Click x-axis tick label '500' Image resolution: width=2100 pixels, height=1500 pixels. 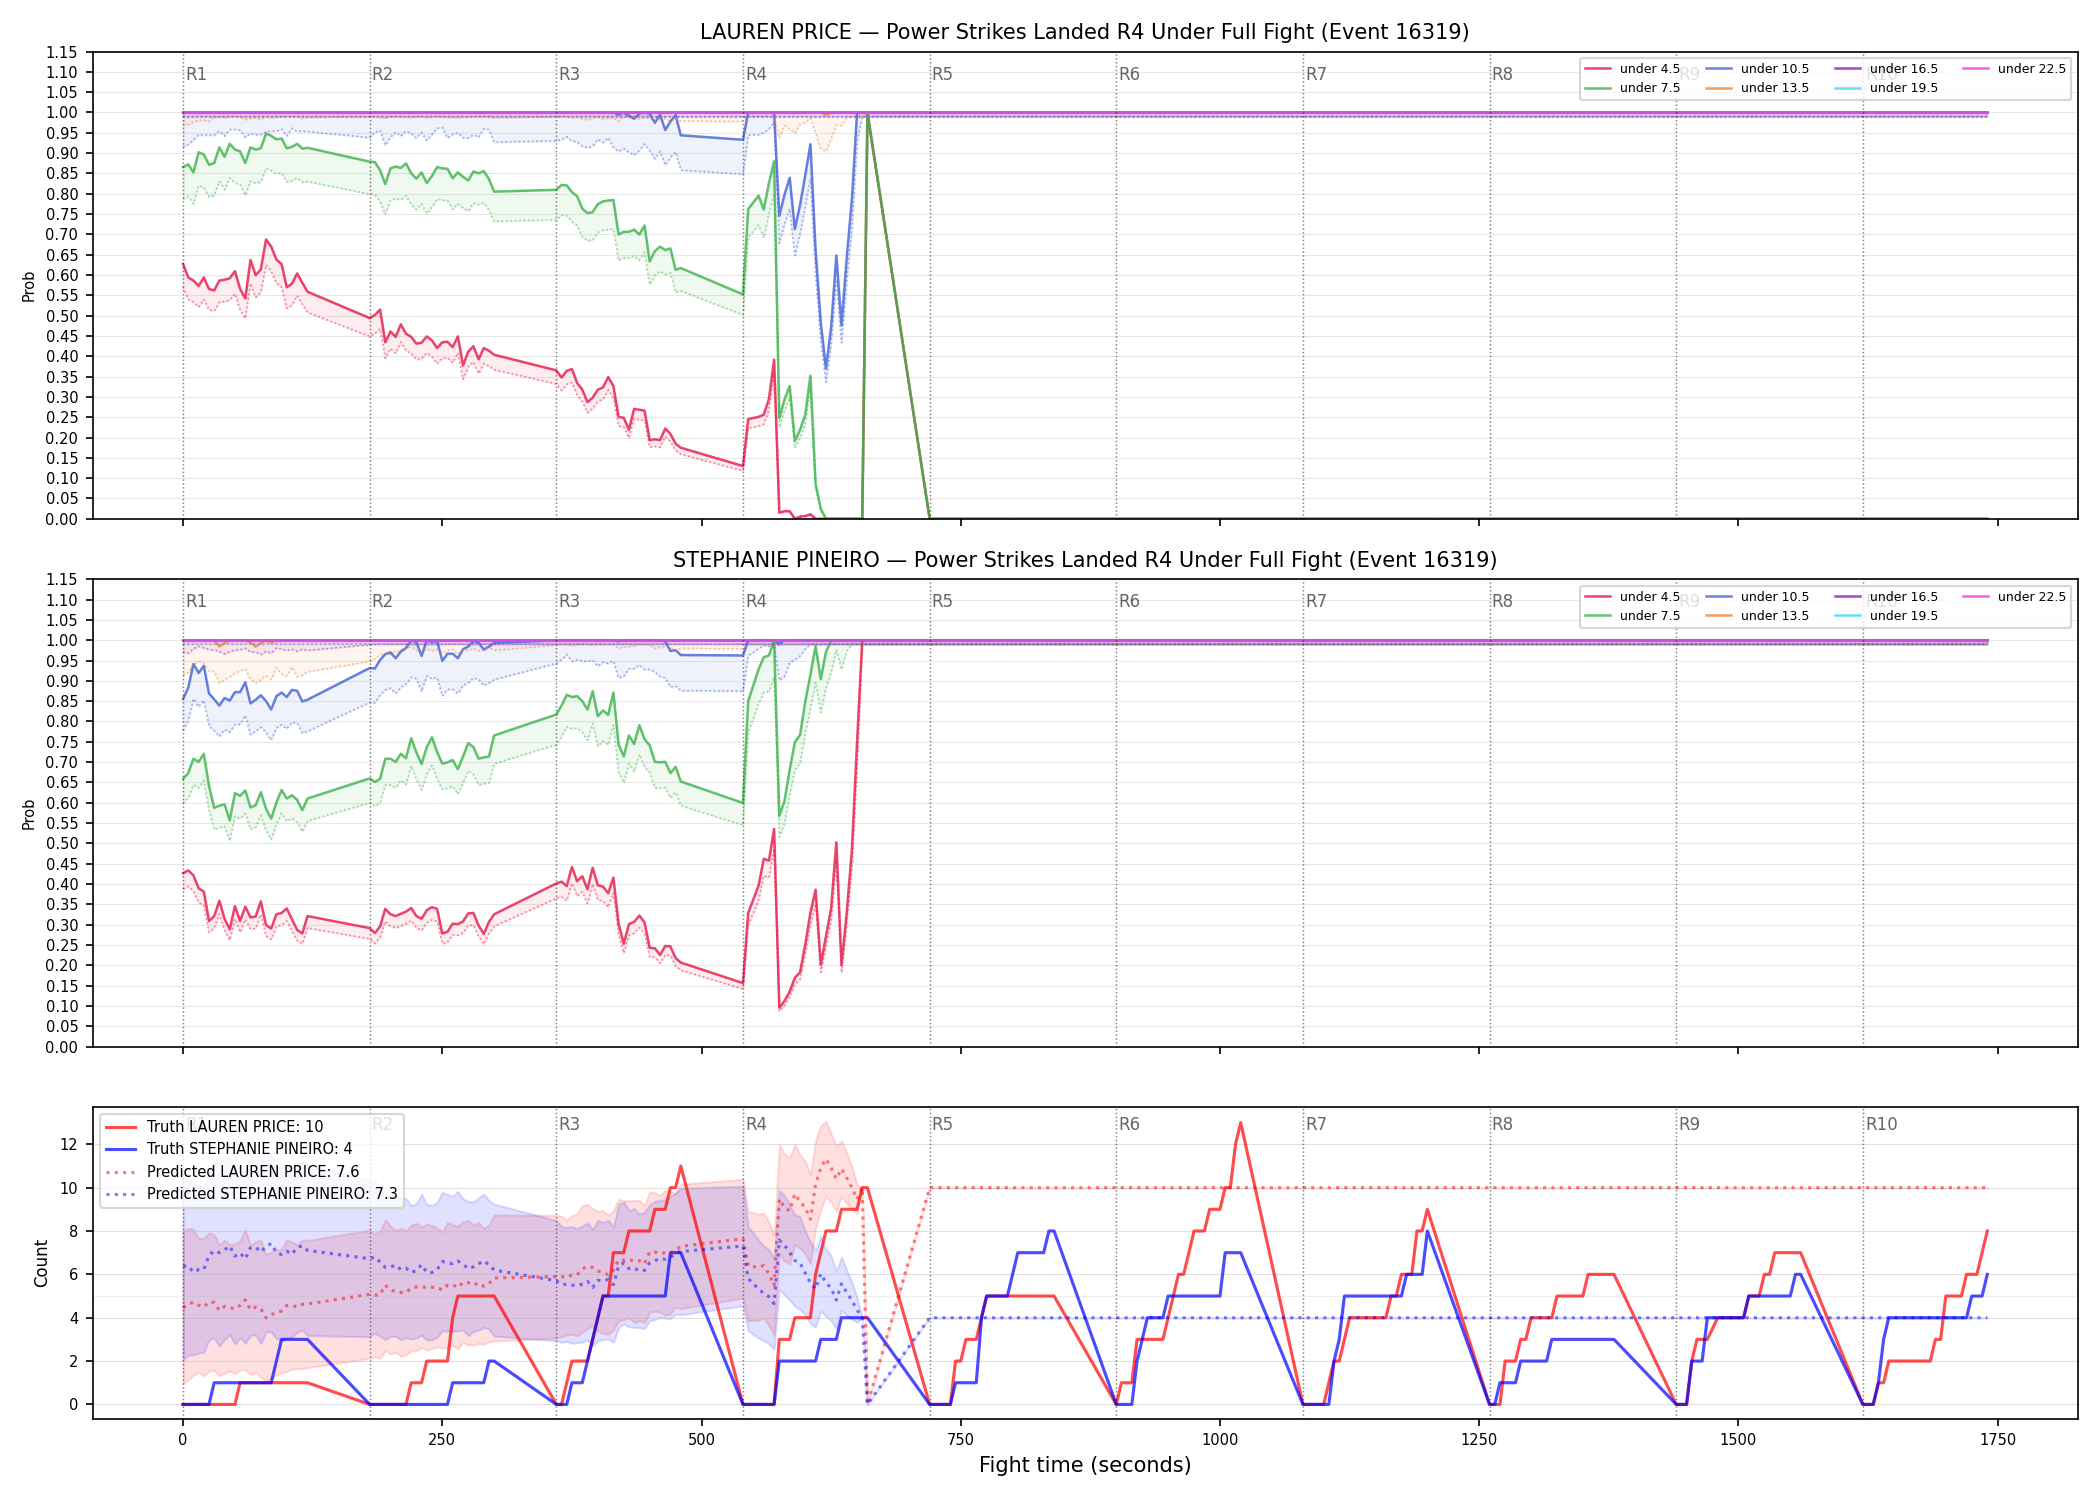pyautogui.click(x=701, y=1440)
